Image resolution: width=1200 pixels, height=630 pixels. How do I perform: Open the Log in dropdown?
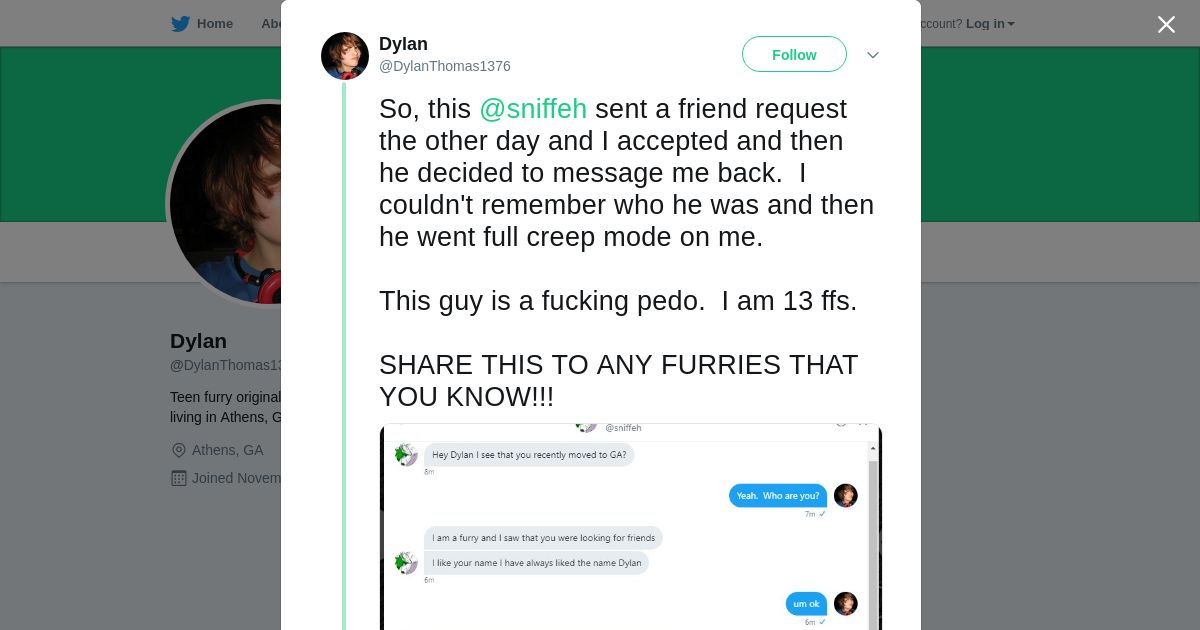[990, 24]
